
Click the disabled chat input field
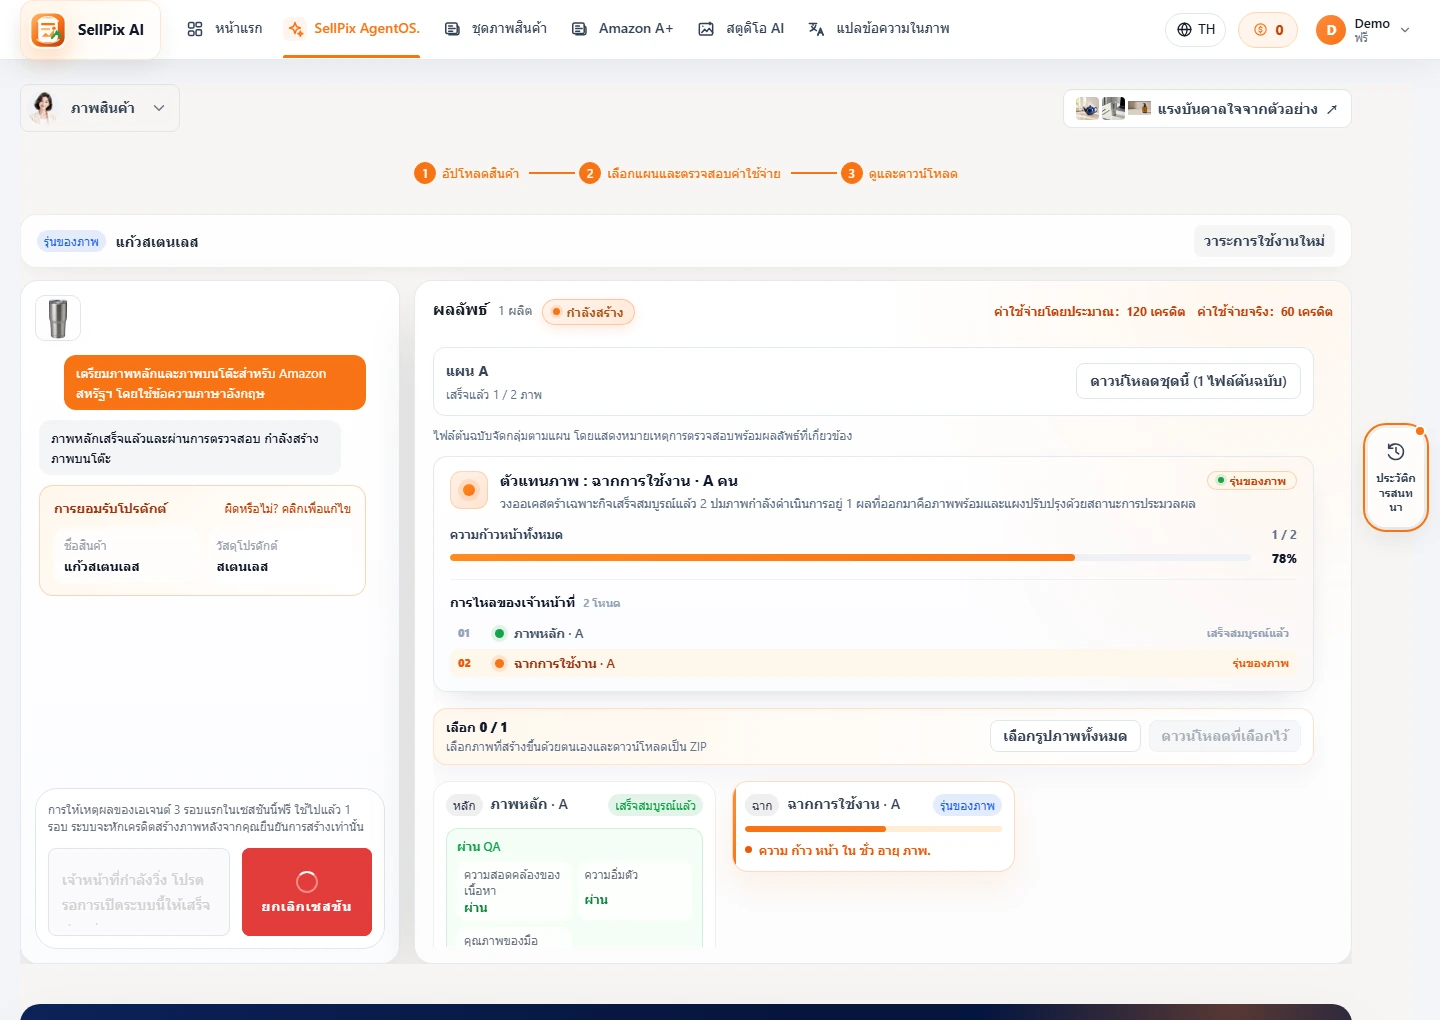[x=139, y=892]
